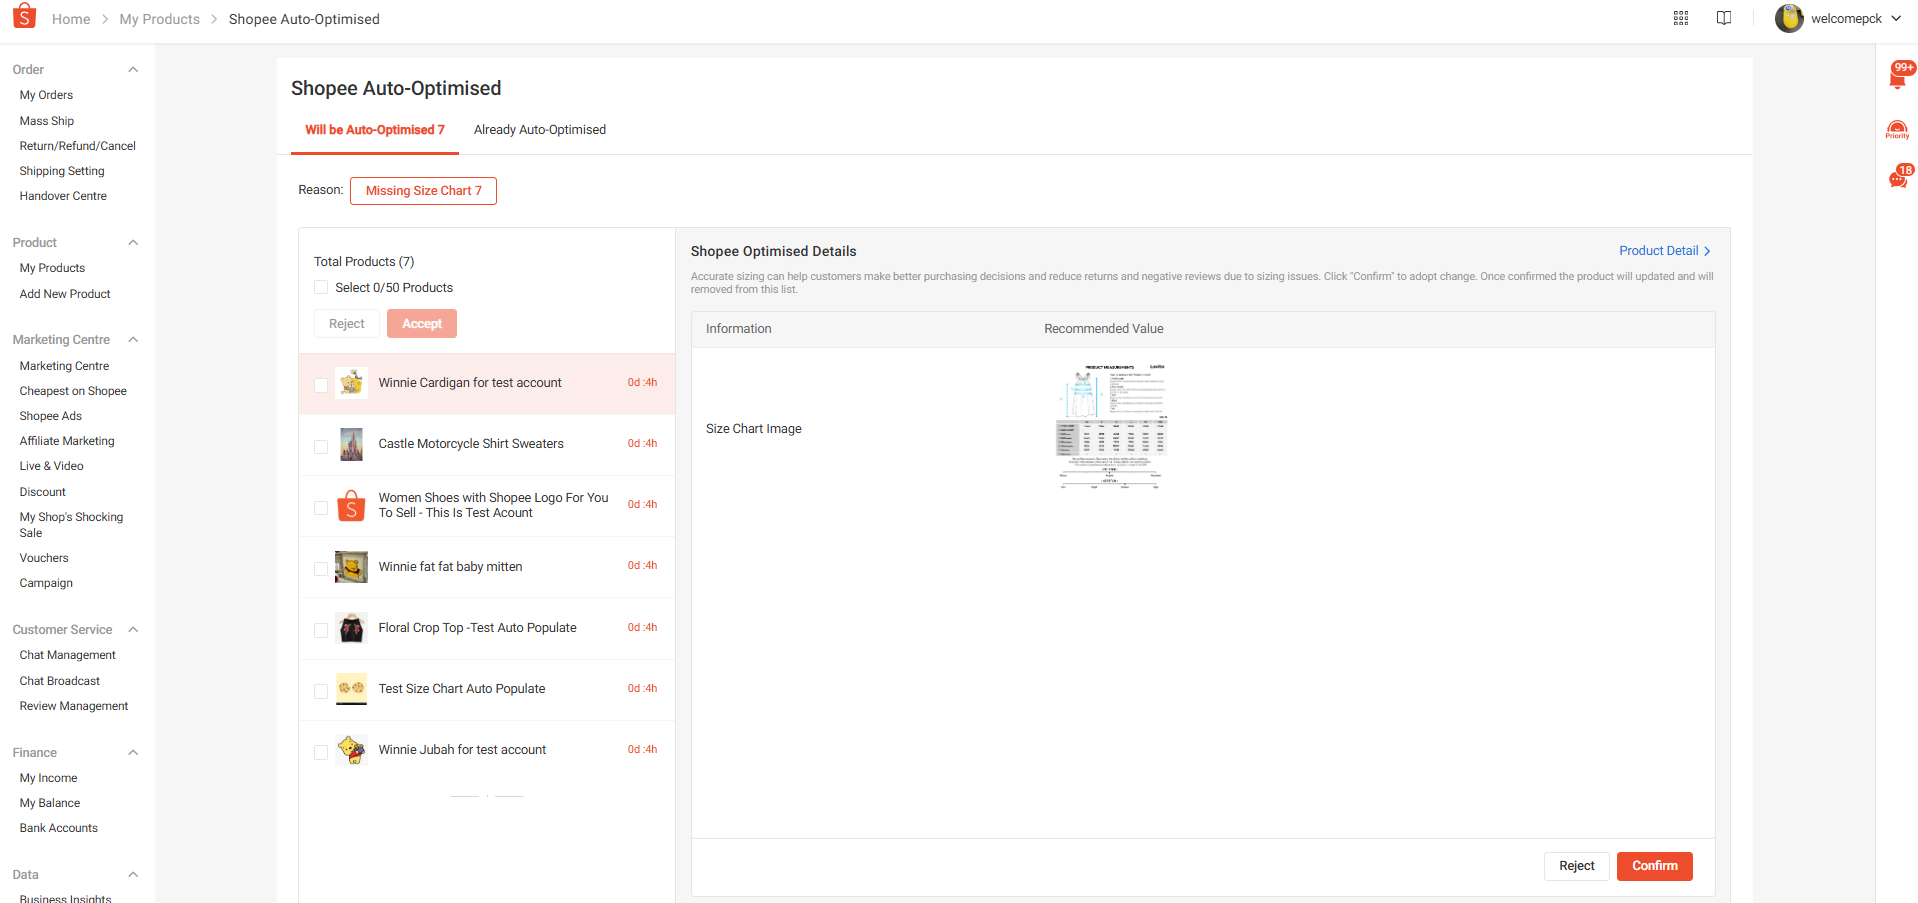This screenshot has width=1918, height=903.
Task: Switch to Already Auto-Optimised tab
Action: coord(540,130)
